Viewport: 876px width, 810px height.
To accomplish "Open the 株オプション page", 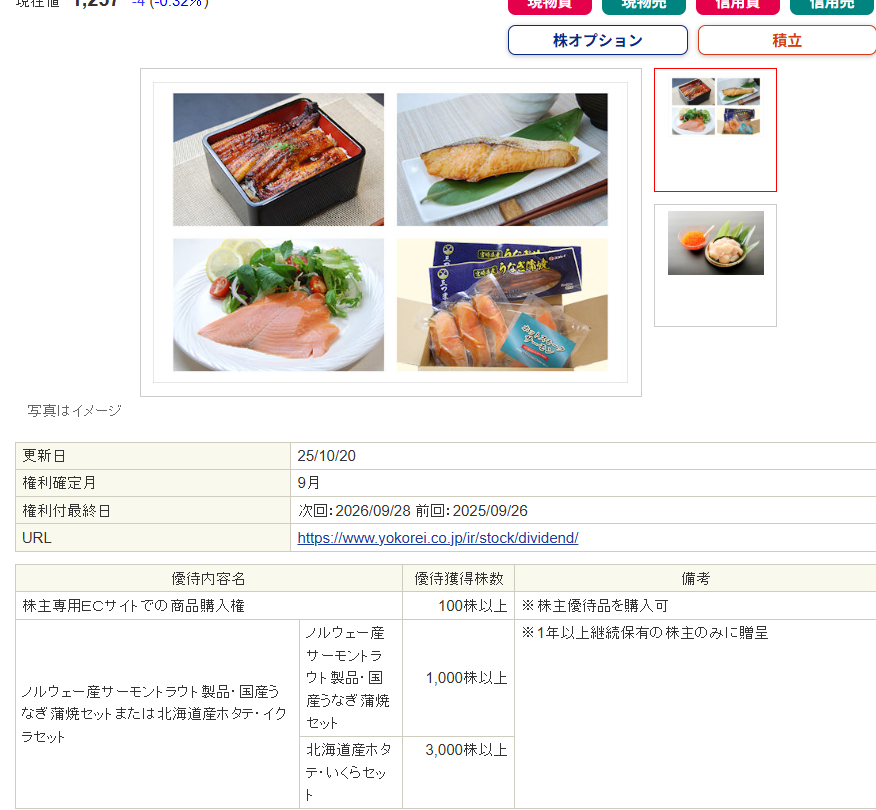I will (x=597, y=40).
